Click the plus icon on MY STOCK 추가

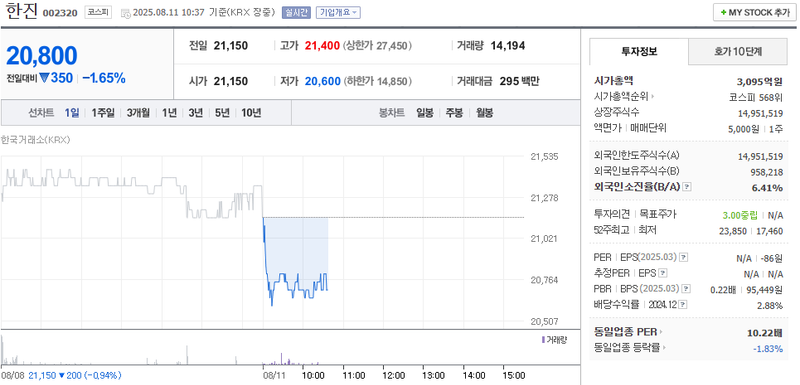pyautogui.click(x=723, y=13)
